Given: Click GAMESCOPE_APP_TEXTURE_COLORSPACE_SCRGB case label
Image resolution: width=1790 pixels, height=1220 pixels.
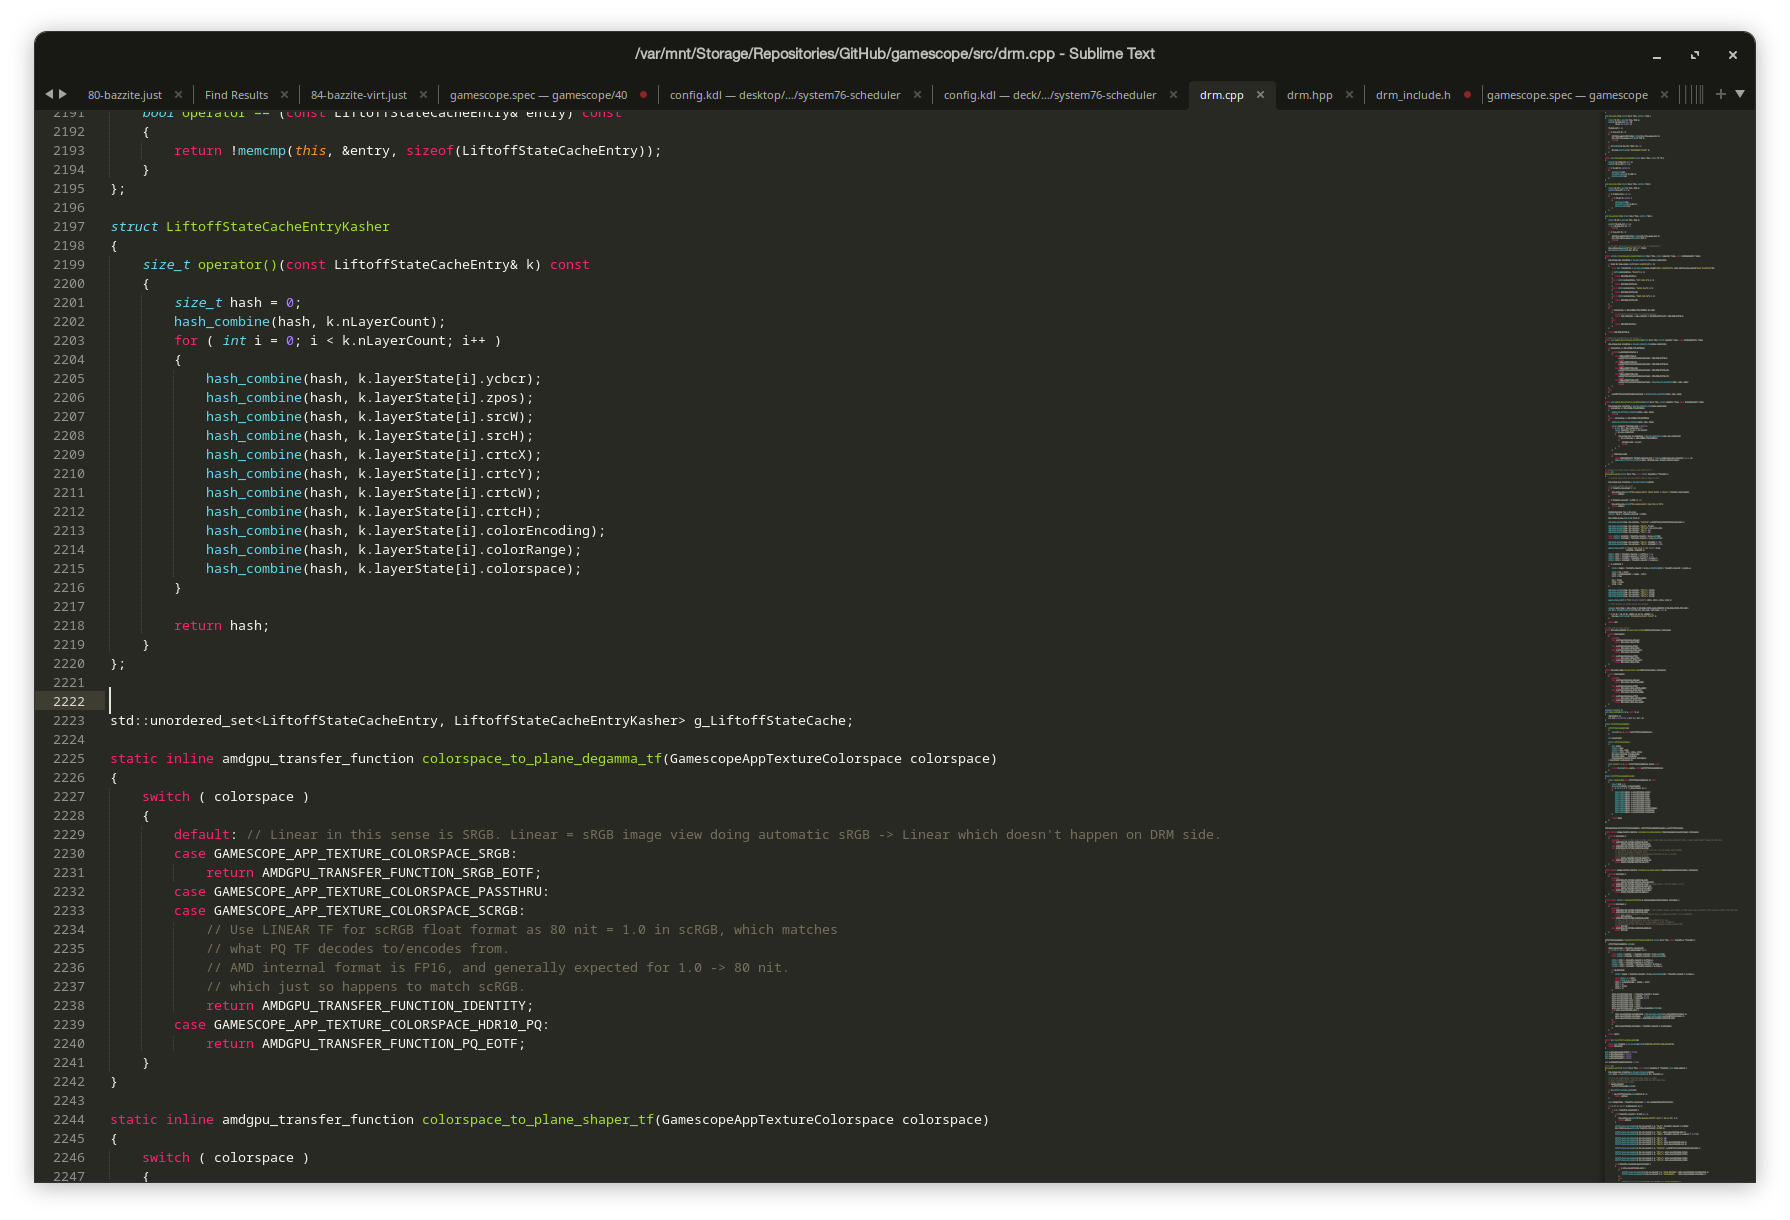Looking at the screenshot, I should 366,911.
